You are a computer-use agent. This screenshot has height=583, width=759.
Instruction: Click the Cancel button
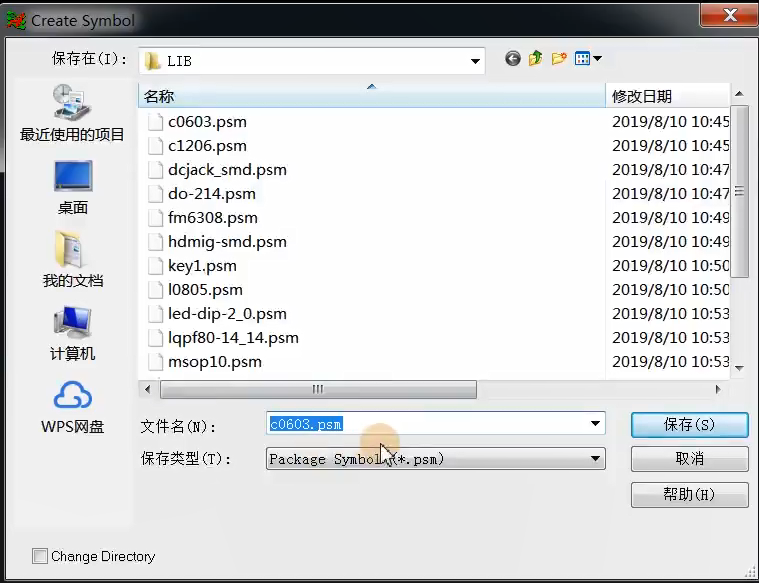click(689, 459)
